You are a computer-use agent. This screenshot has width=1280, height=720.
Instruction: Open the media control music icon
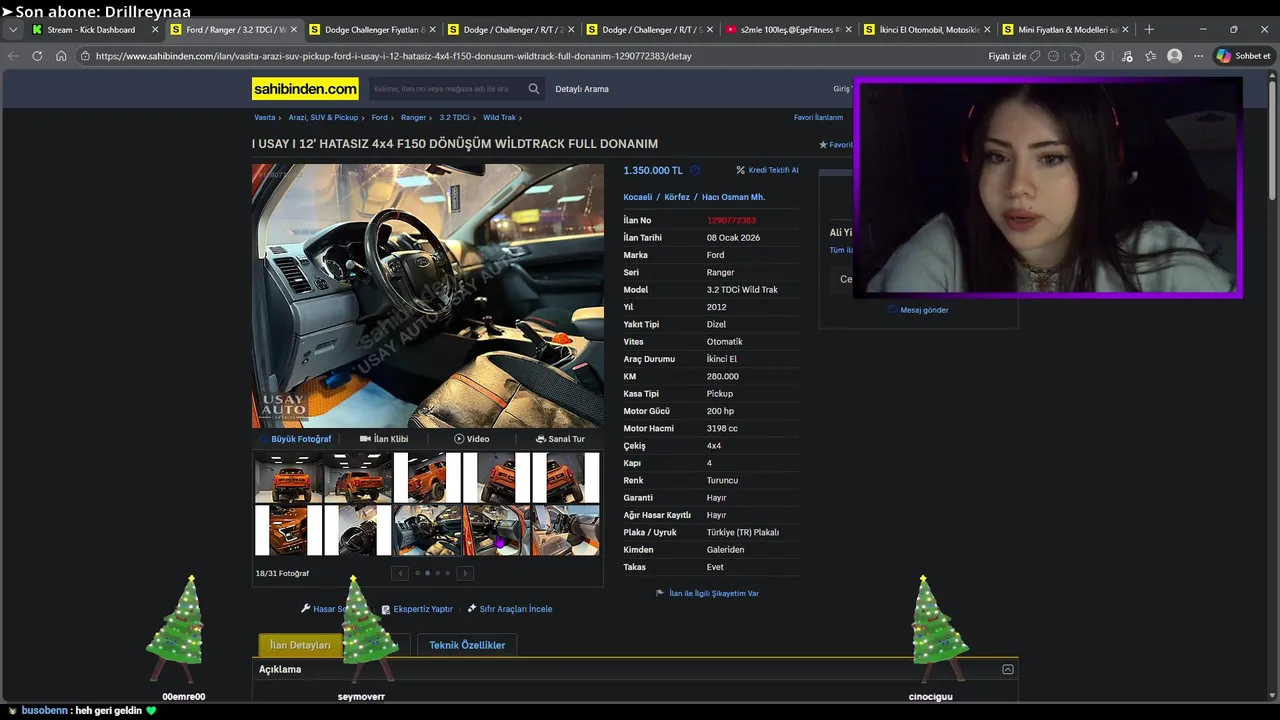1127,56
